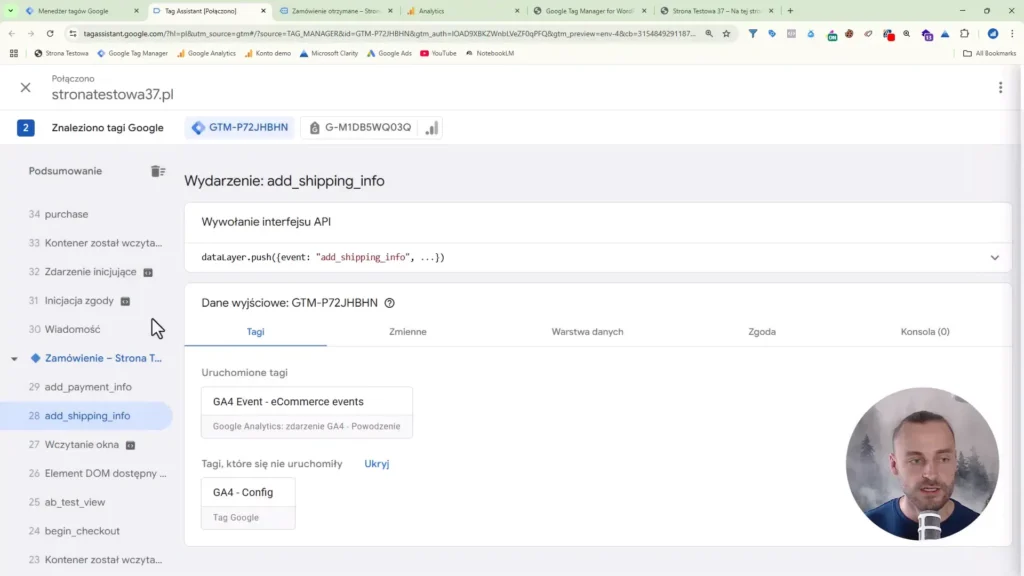Select event 24 begin_checkout
Image resolution: width=1024 pixels, height=576 pixels.
coord(86,530)
